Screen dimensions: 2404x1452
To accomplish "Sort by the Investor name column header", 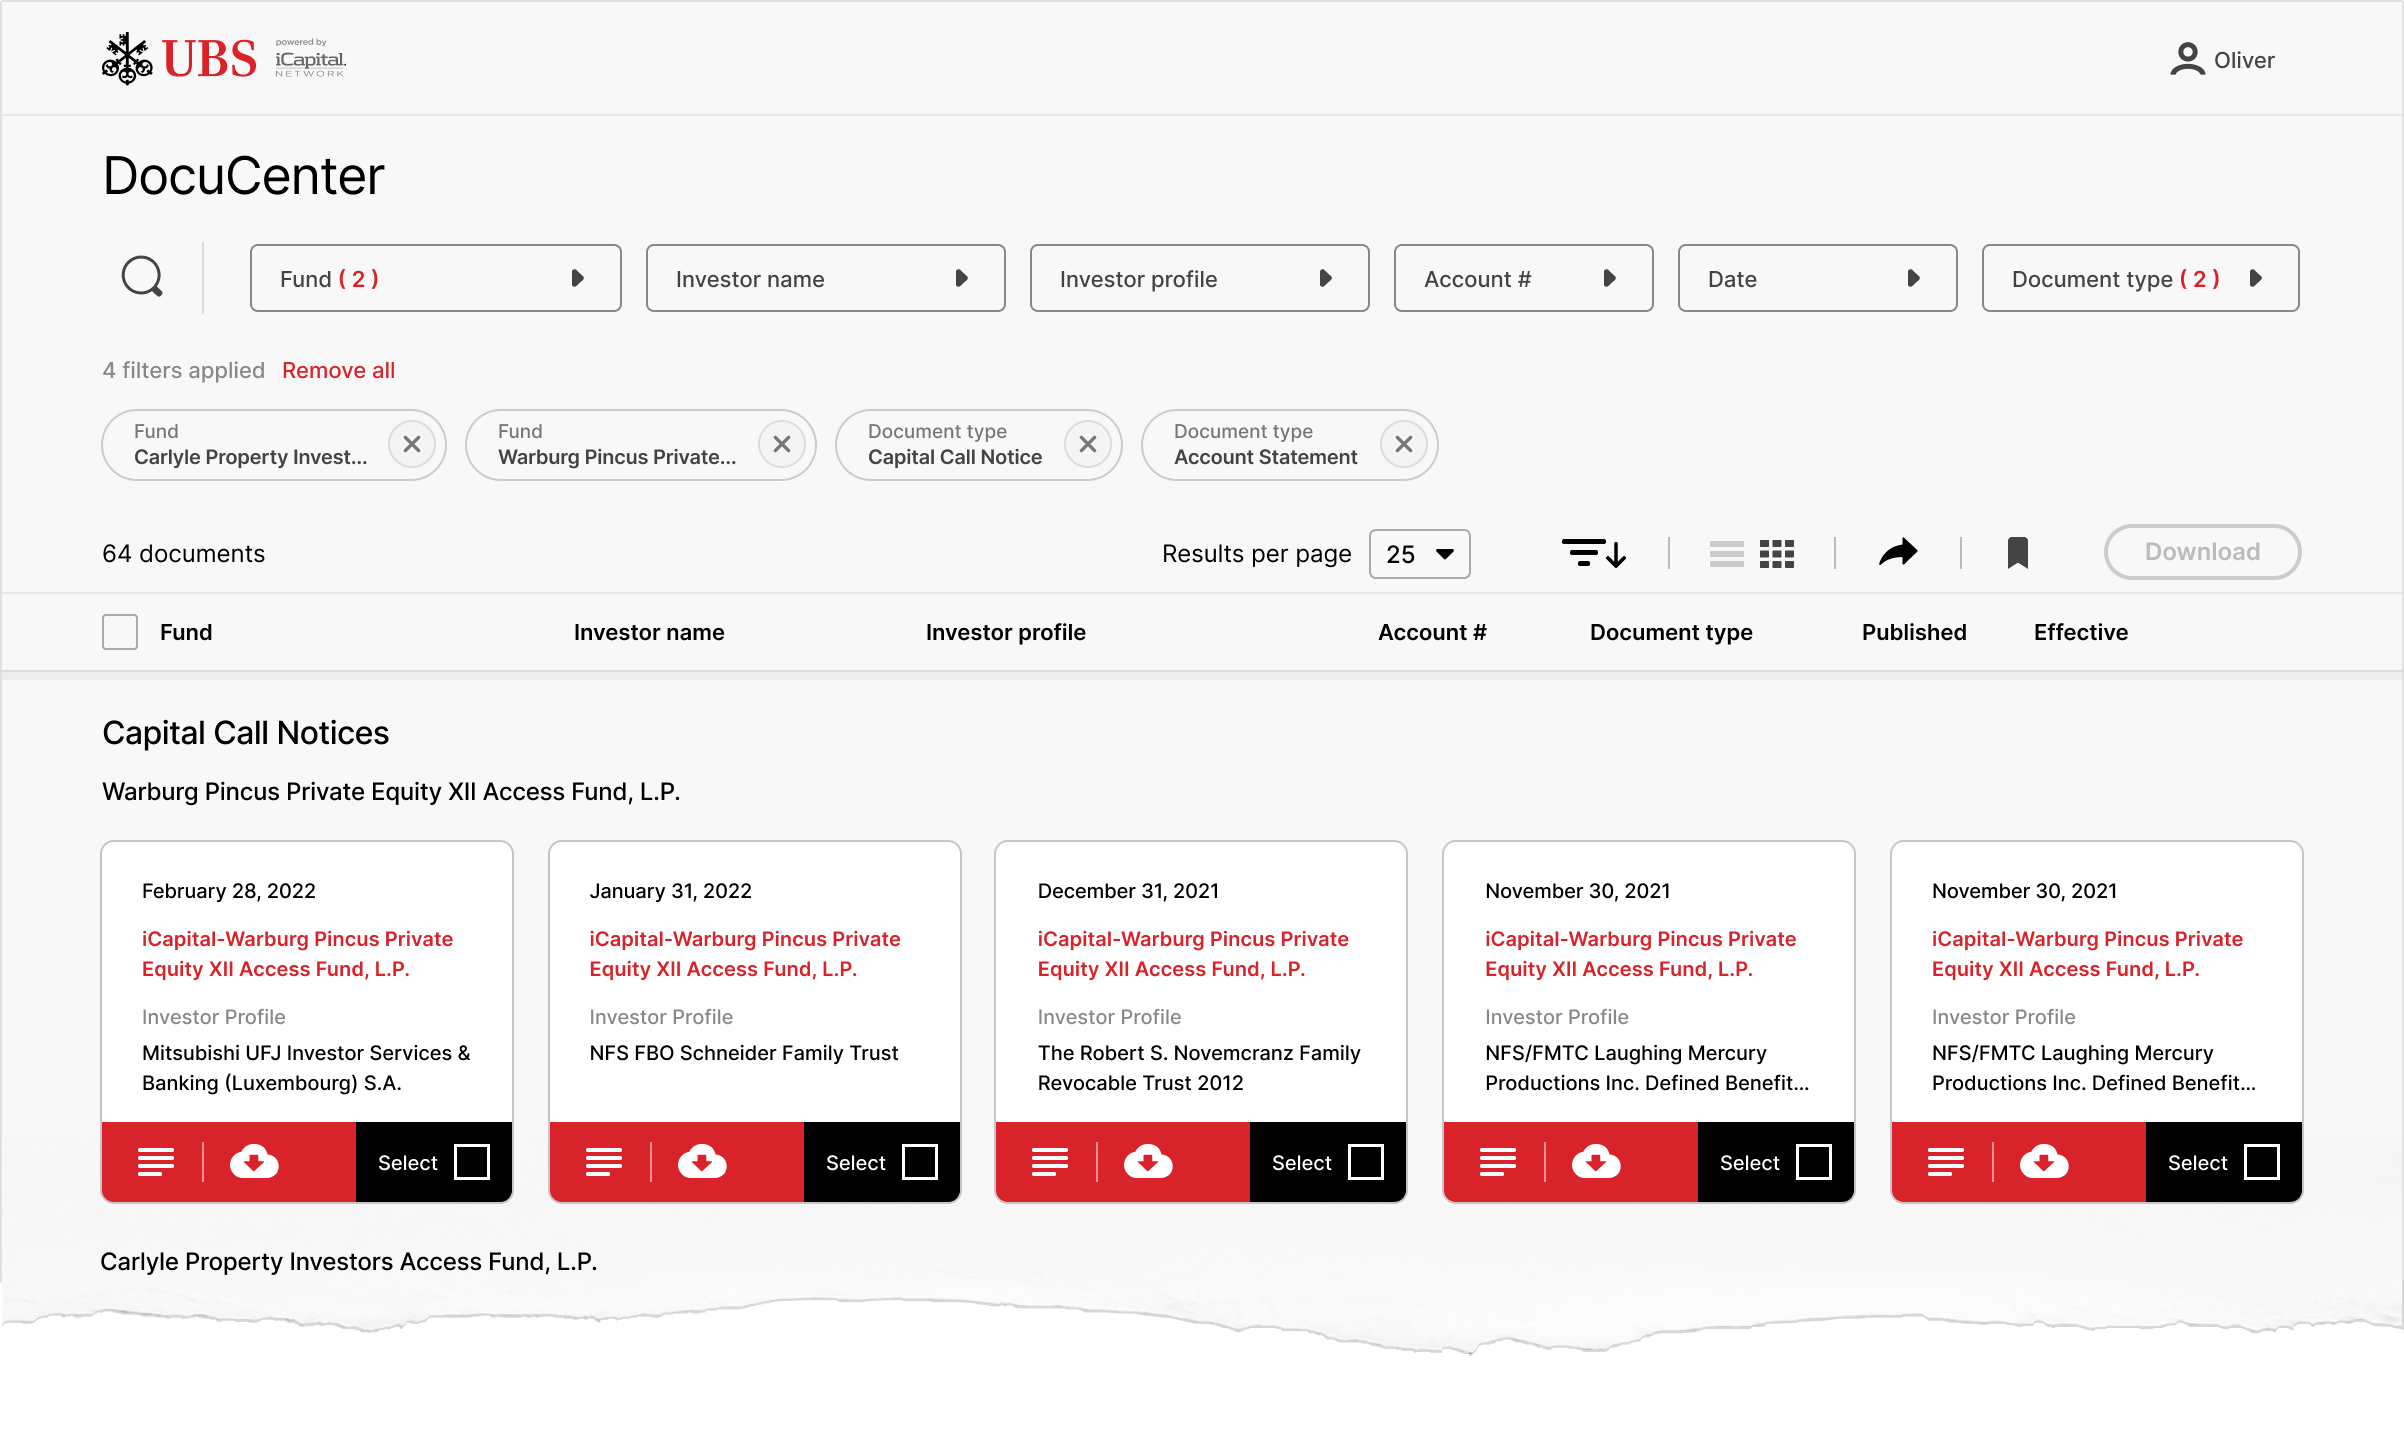I will 649,632.
